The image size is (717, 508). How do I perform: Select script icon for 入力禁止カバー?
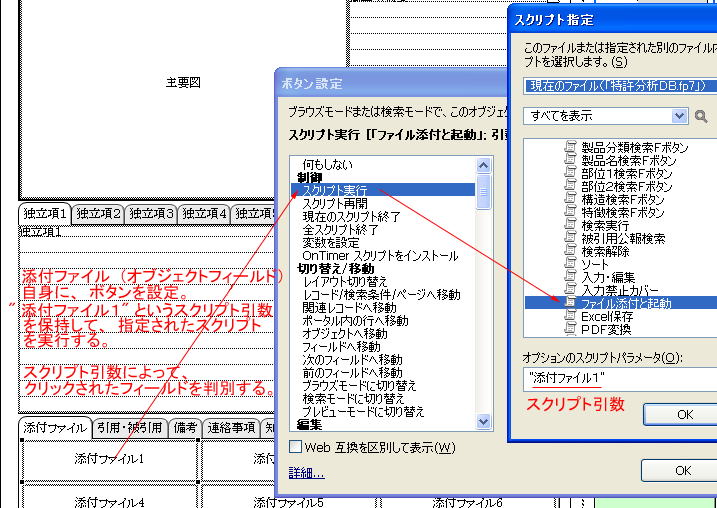click(570, 290)
